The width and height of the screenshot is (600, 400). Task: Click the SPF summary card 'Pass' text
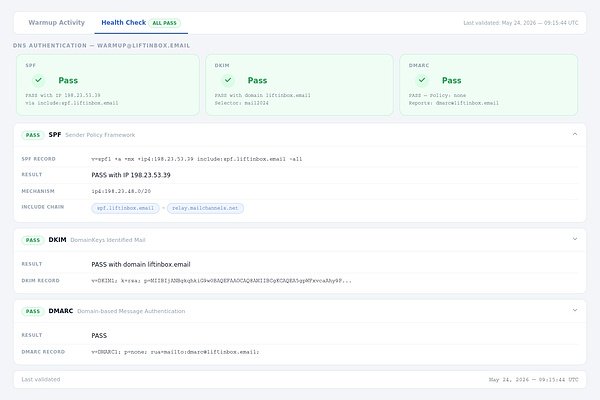[x=68, y=80]
